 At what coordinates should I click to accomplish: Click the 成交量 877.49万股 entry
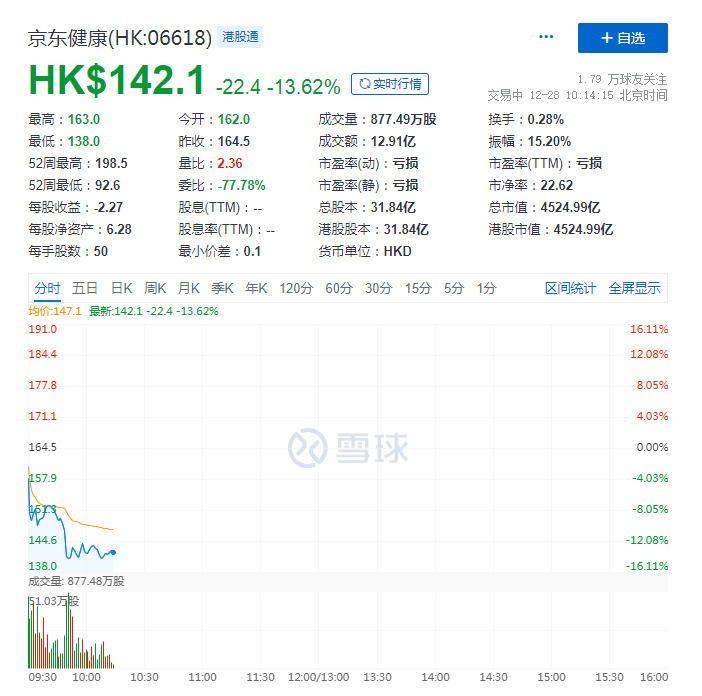pyautogui.click(x=377, y=120)
